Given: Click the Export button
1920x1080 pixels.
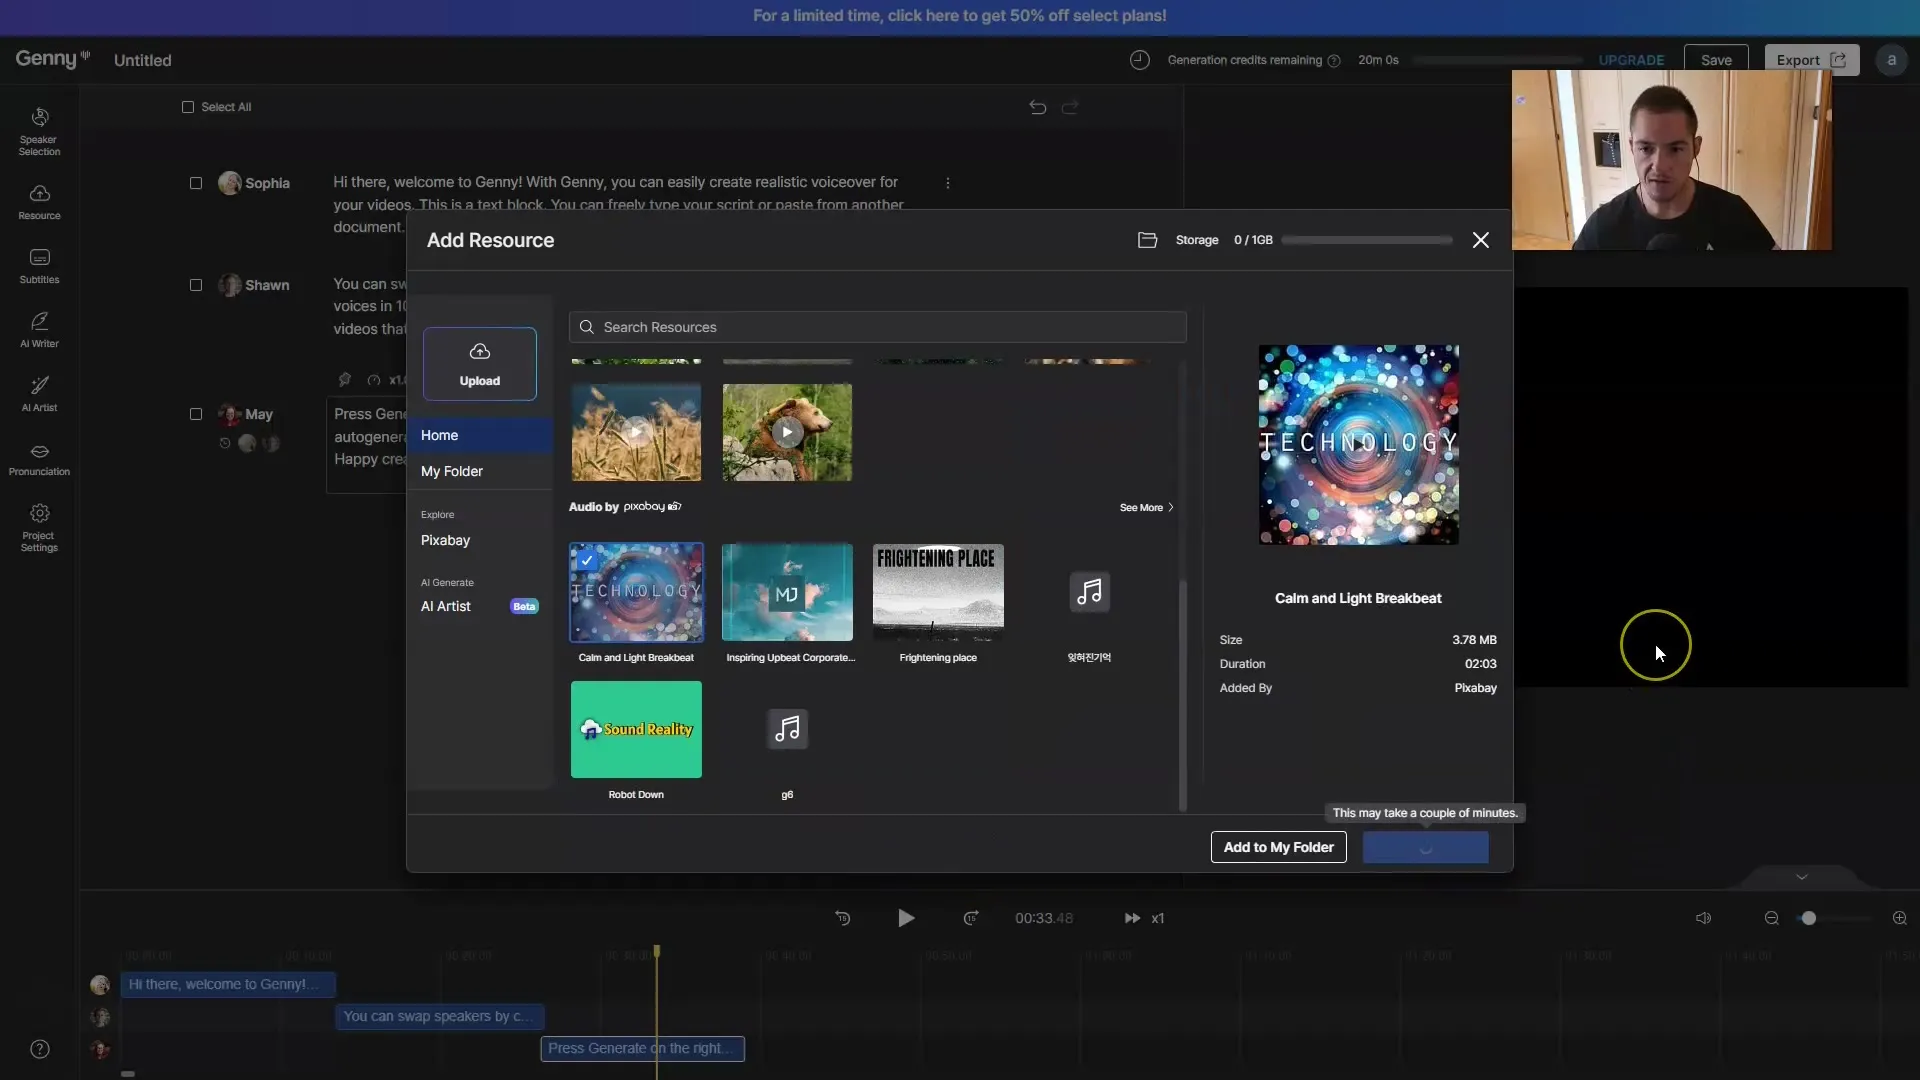Looking at the screenshot, I should point(1811,60).
